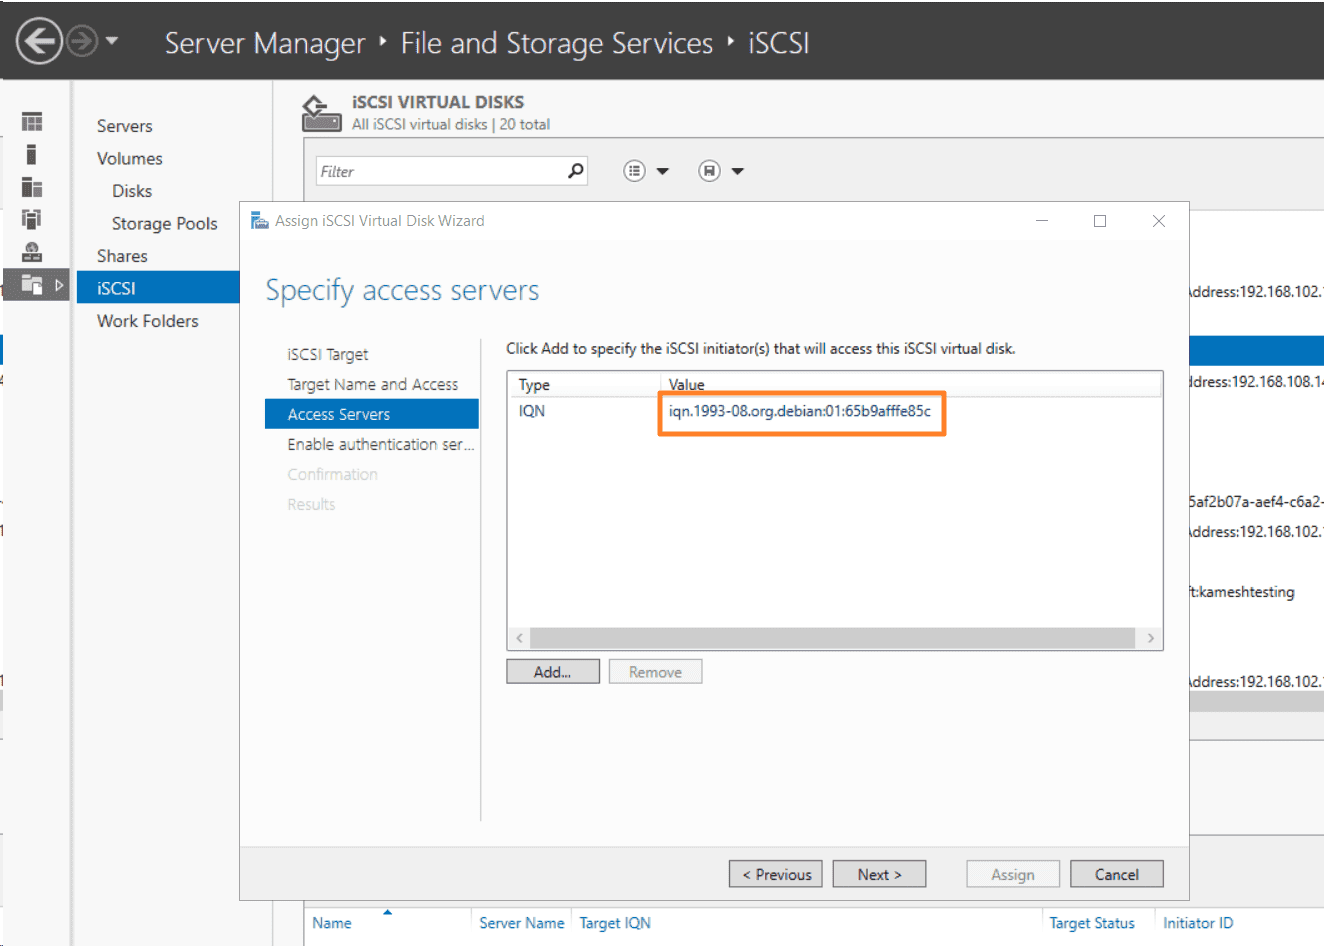
Task: Click the Add... button
Action: pos(553,672)
